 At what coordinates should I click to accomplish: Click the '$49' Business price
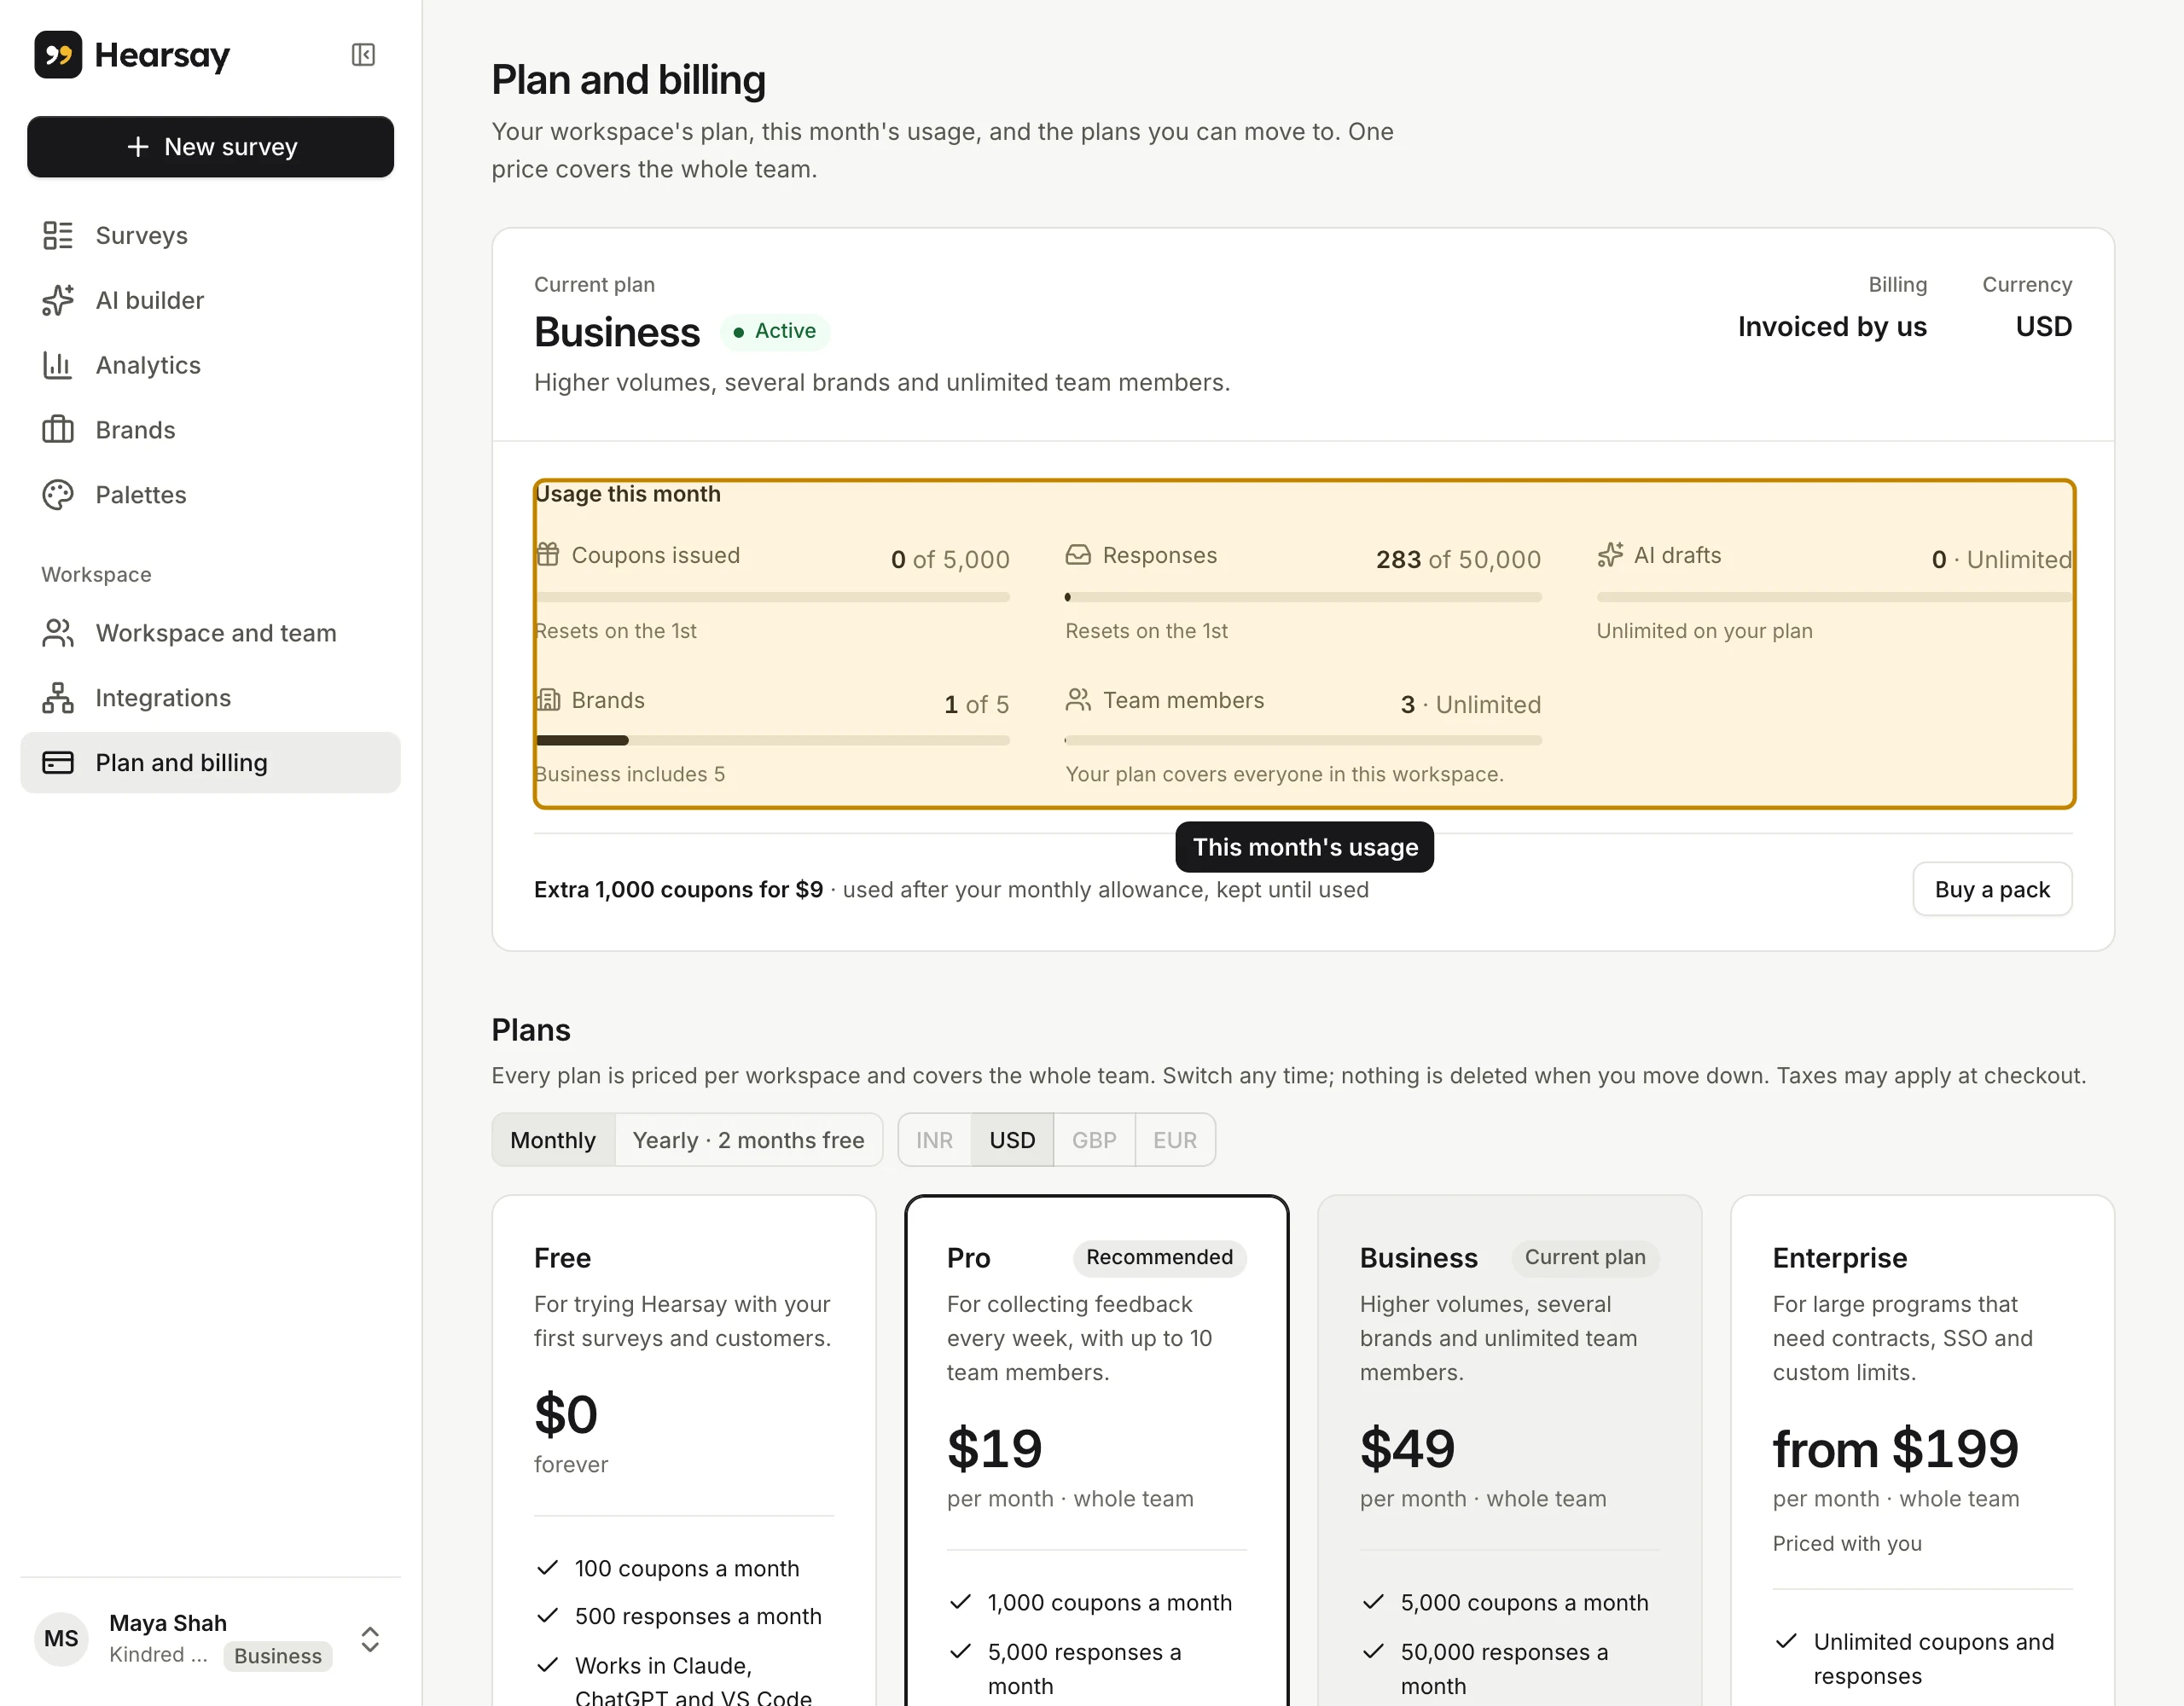1407,1448
